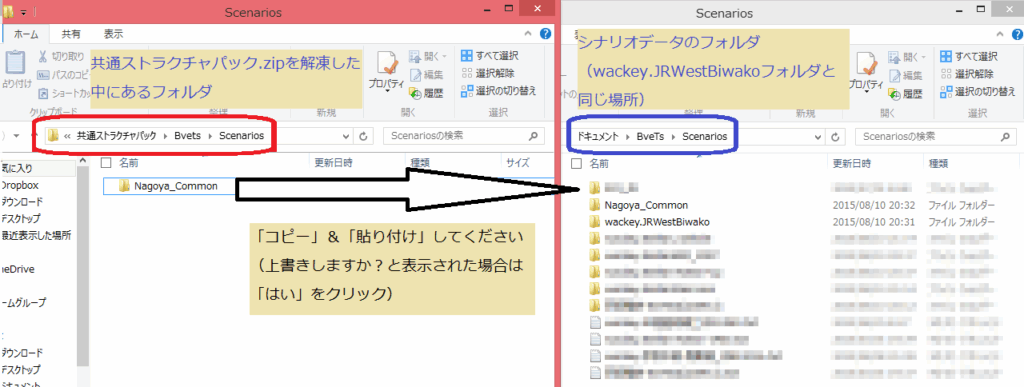This screenshot has width=1024, height=387.
Task: Click 履歴 icon in left window ribbon
Action: (416, 93)
